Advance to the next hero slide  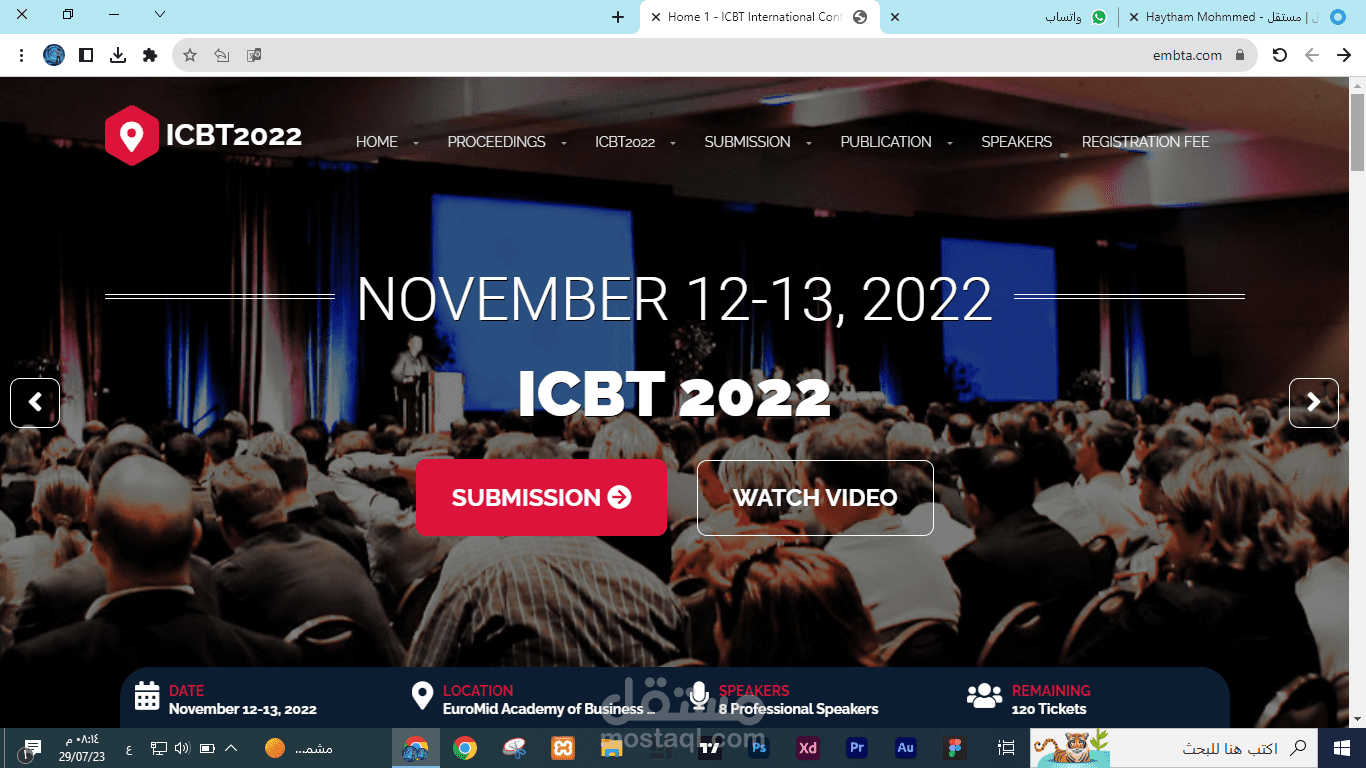(x=1314, y=403)
